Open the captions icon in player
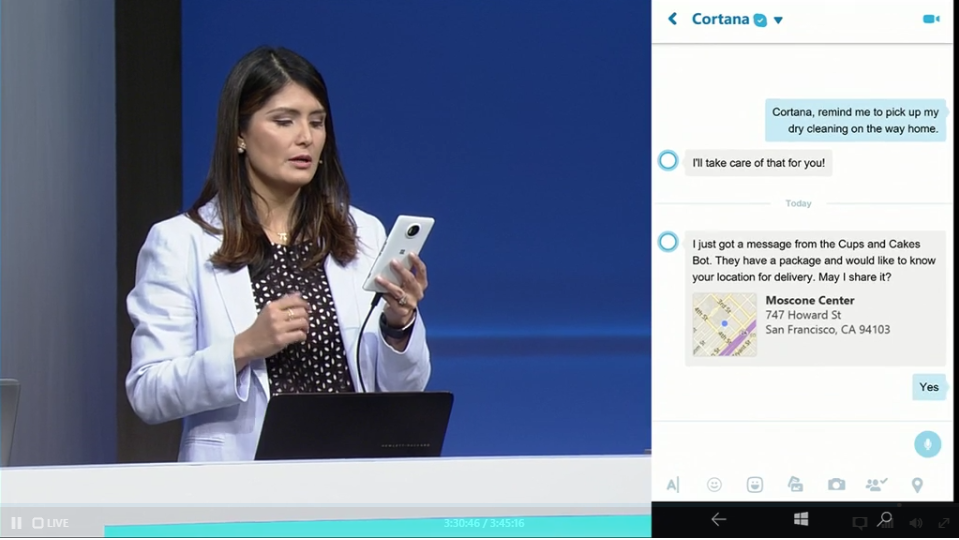 [859, 523]
